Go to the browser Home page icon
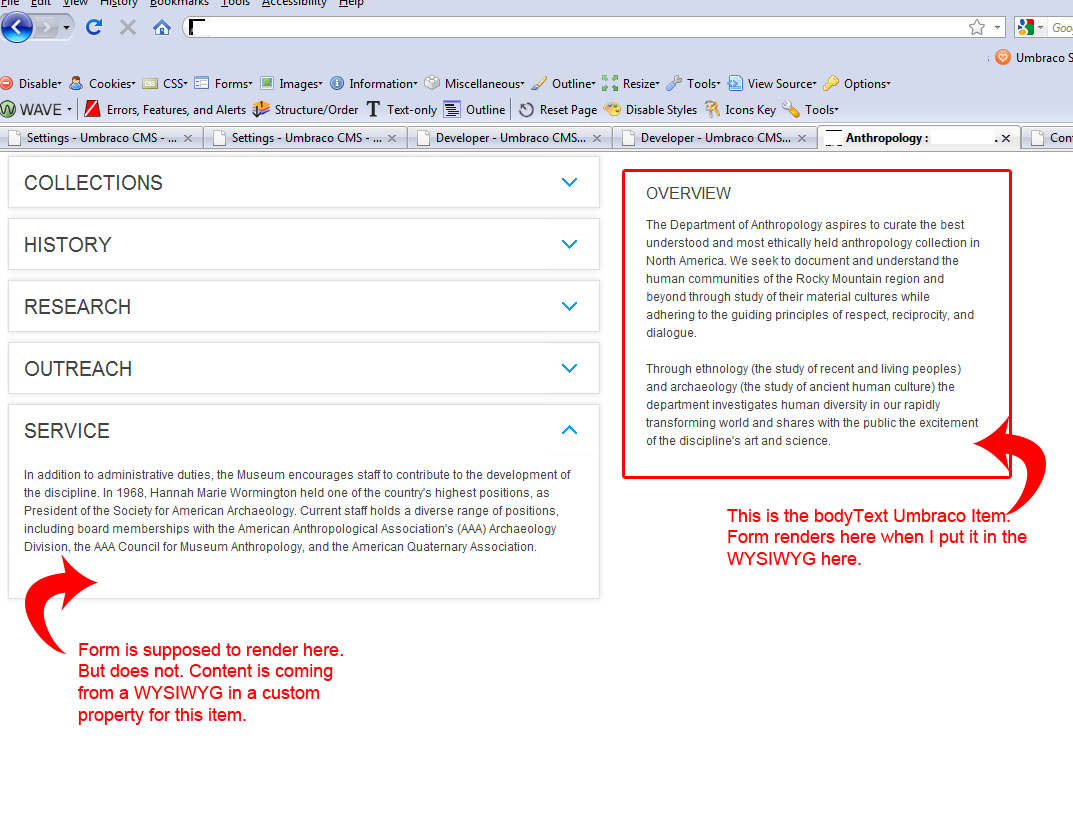This screenshot has width=1073, height=827. pyautogui.click(x=162, y=27)
